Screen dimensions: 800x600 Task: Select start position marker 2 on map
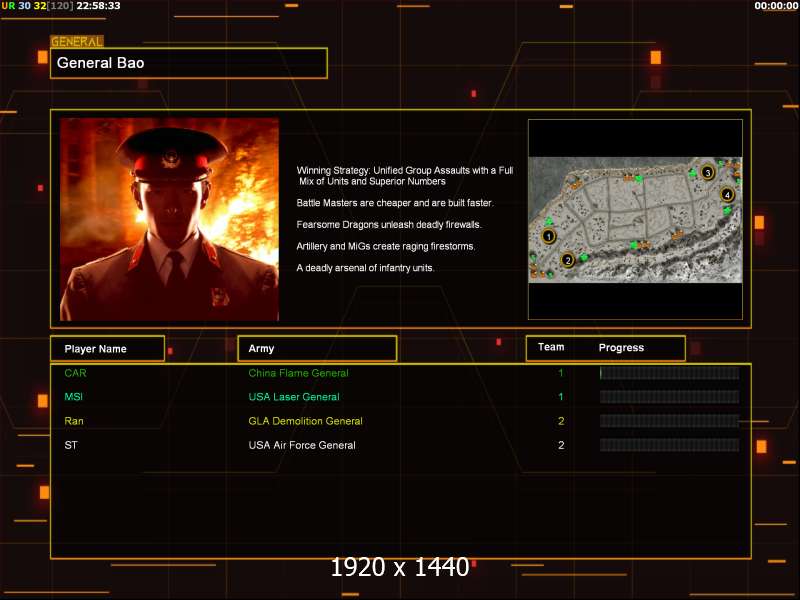point(567,260)
